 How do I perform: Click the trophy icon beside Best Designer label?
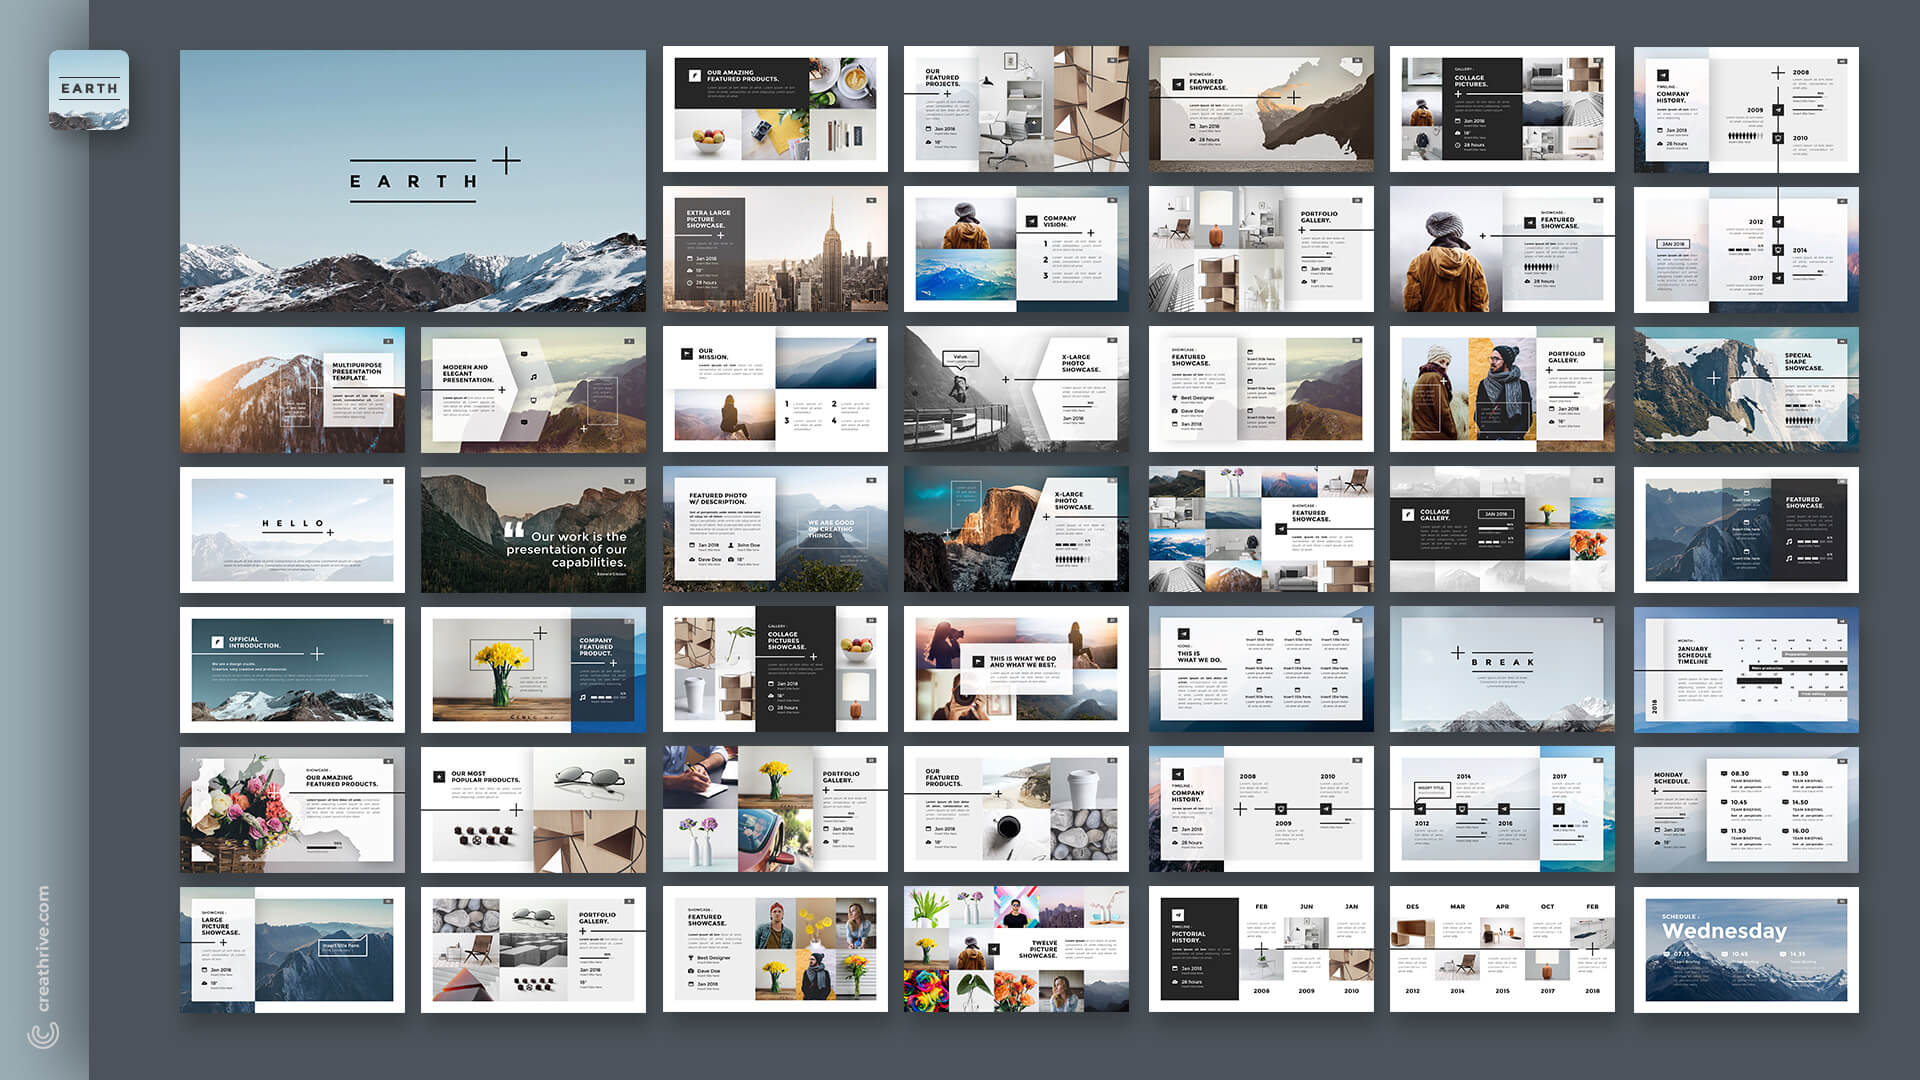[1175, 398]
